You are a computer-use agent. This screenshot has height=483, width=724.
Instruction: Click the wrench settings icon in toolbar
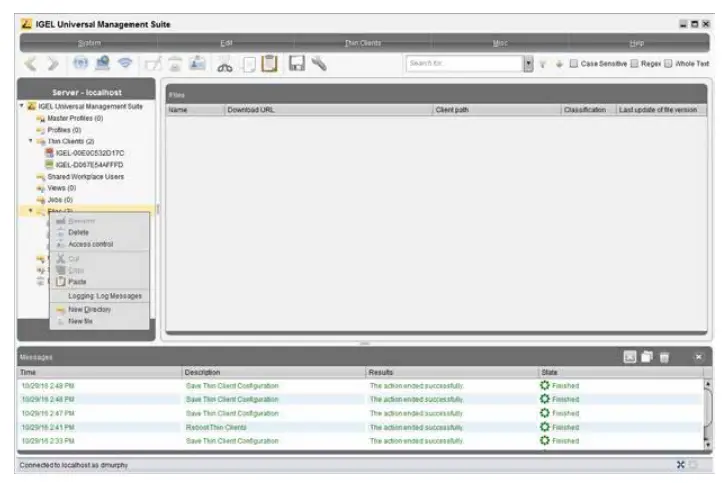319,63
